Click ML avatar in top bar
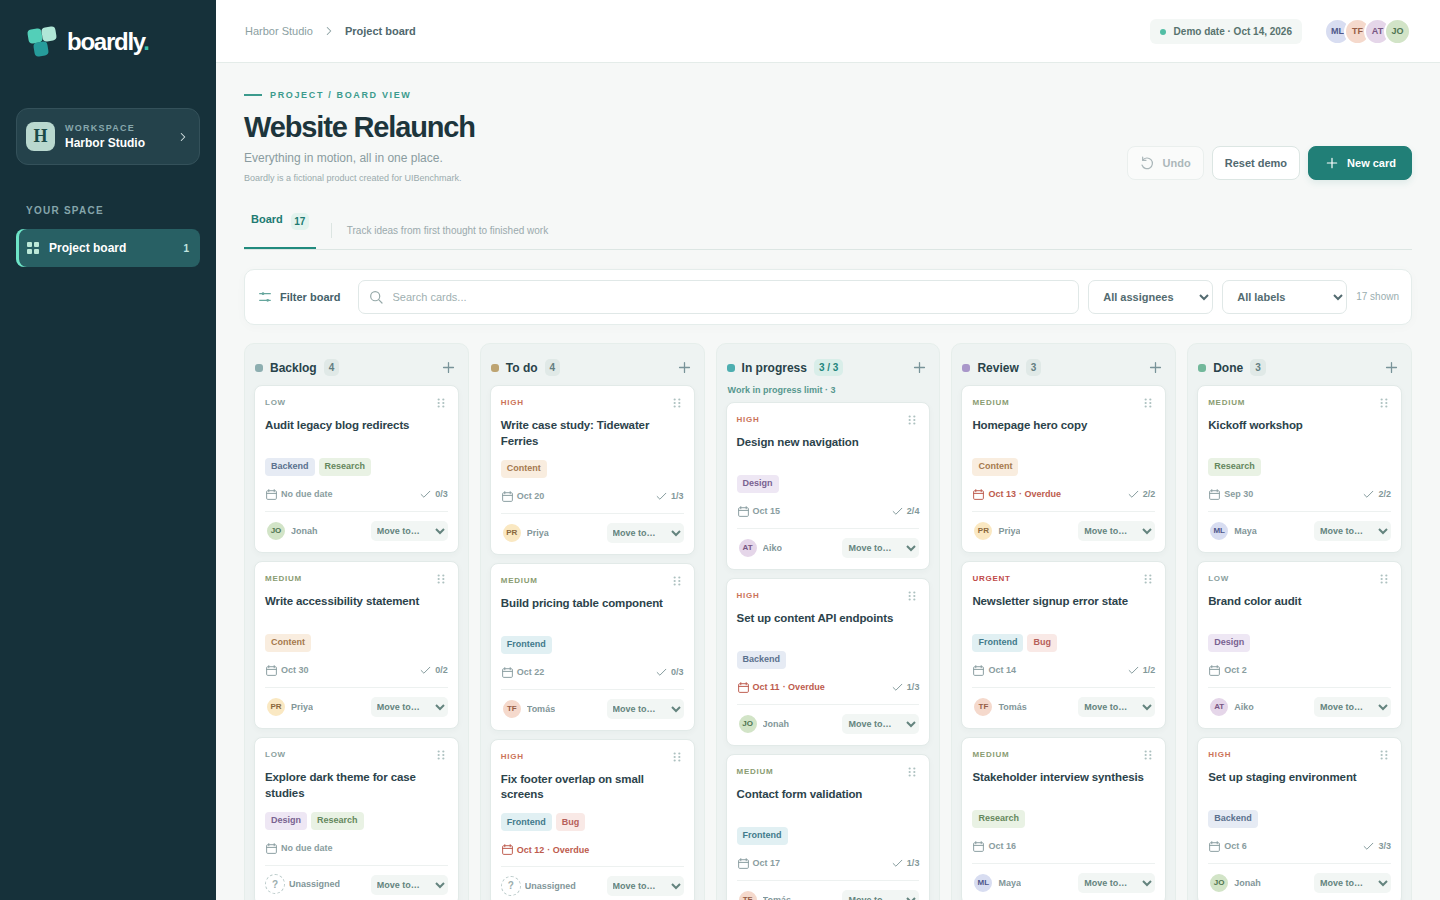Image resolution: width=1440 pixels, height=900 pixels. pos(1337,31)
